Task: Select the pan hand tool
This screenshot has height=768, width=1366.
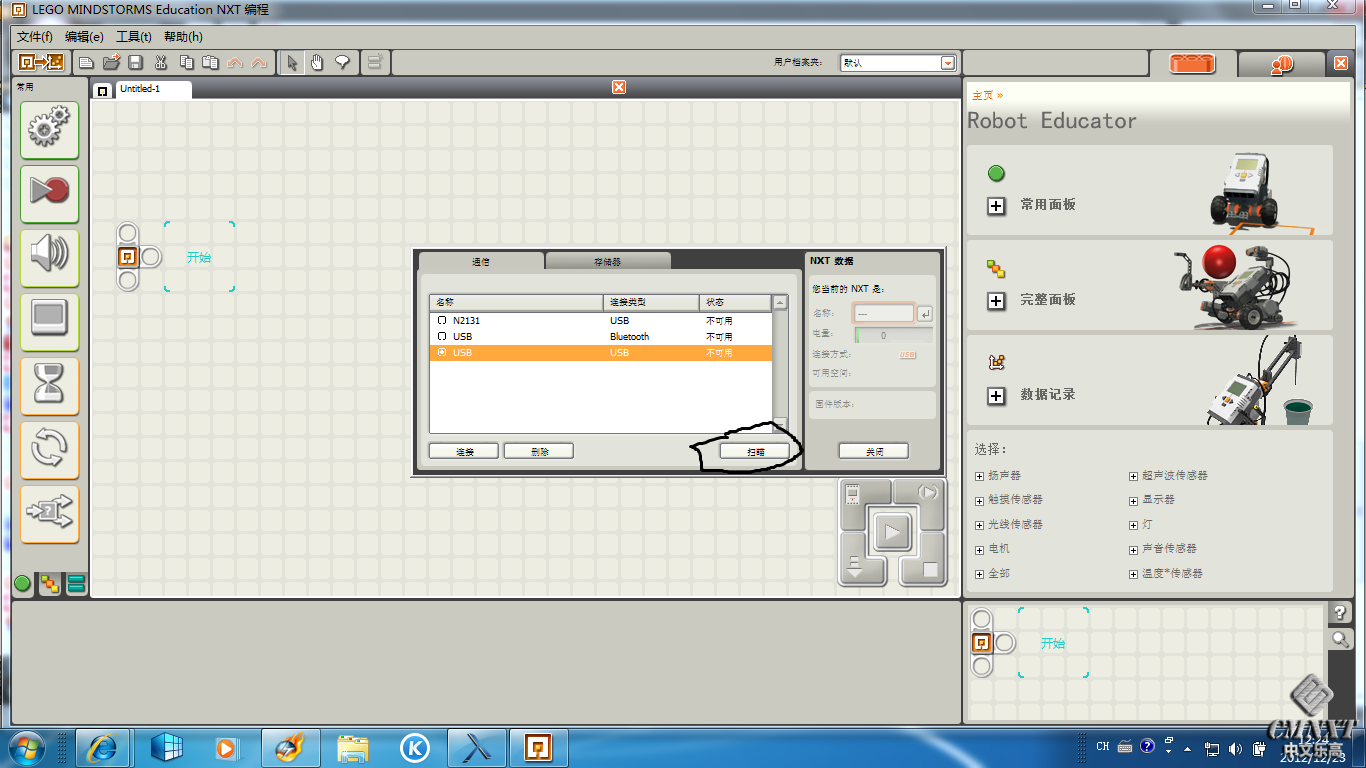Action: [317, 63]
